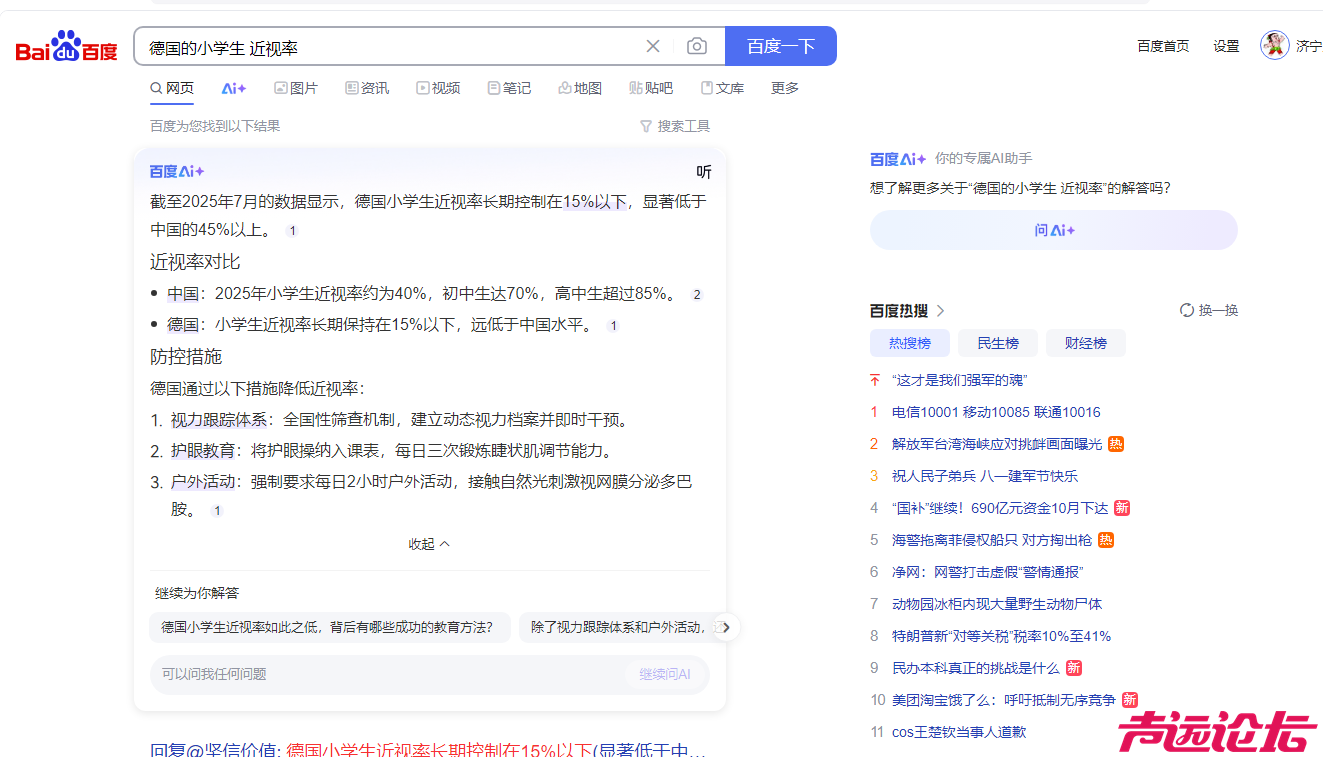Select the 财经榜 tab
The width and height of the screenshot is (1323, 757).
coord(1085,343)
